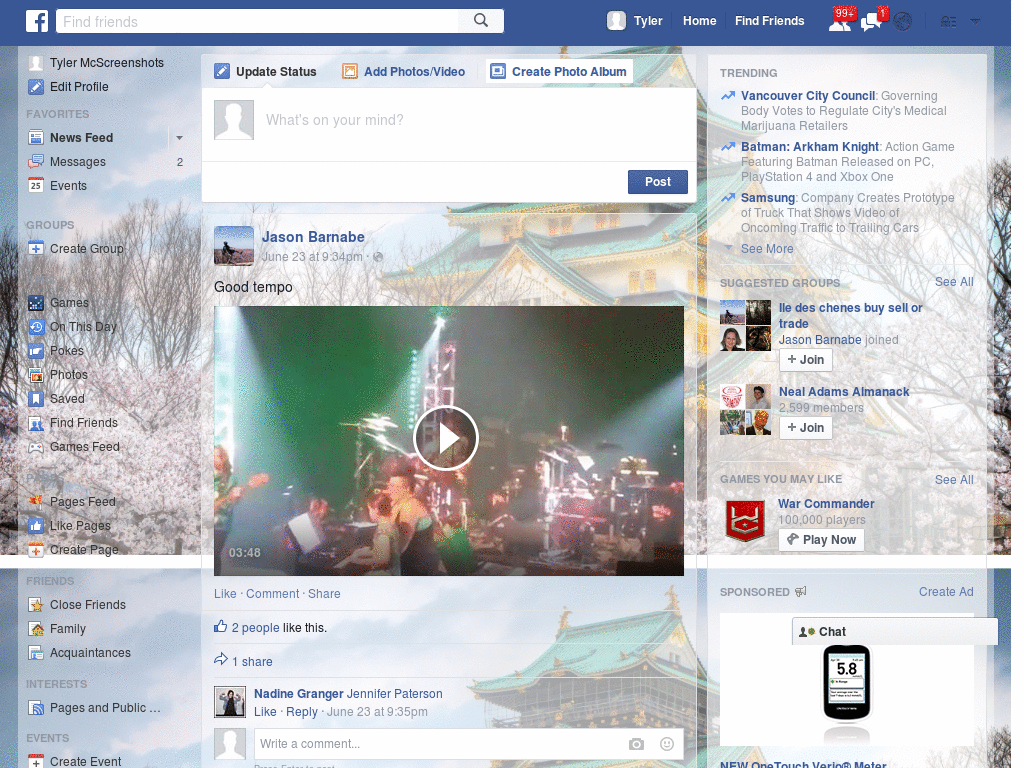Click the Facebook logo to go home
The width and height of the screenshot is (1024, 768).
pyautogui.click(x=36, y=20)
